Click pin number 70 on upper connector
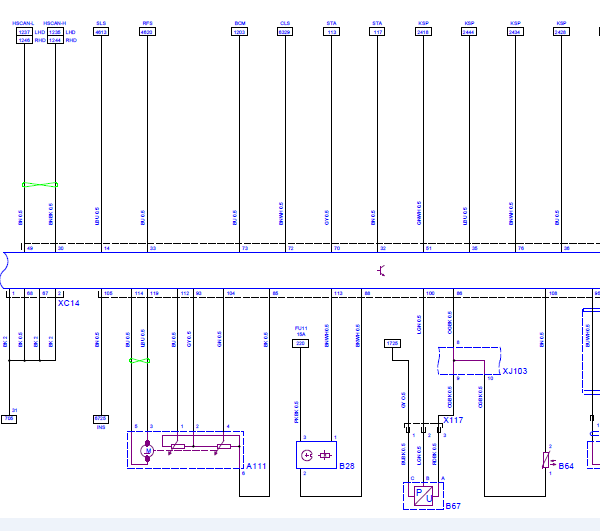This screenshot has width=600, height=531. [x=337, y=248]
